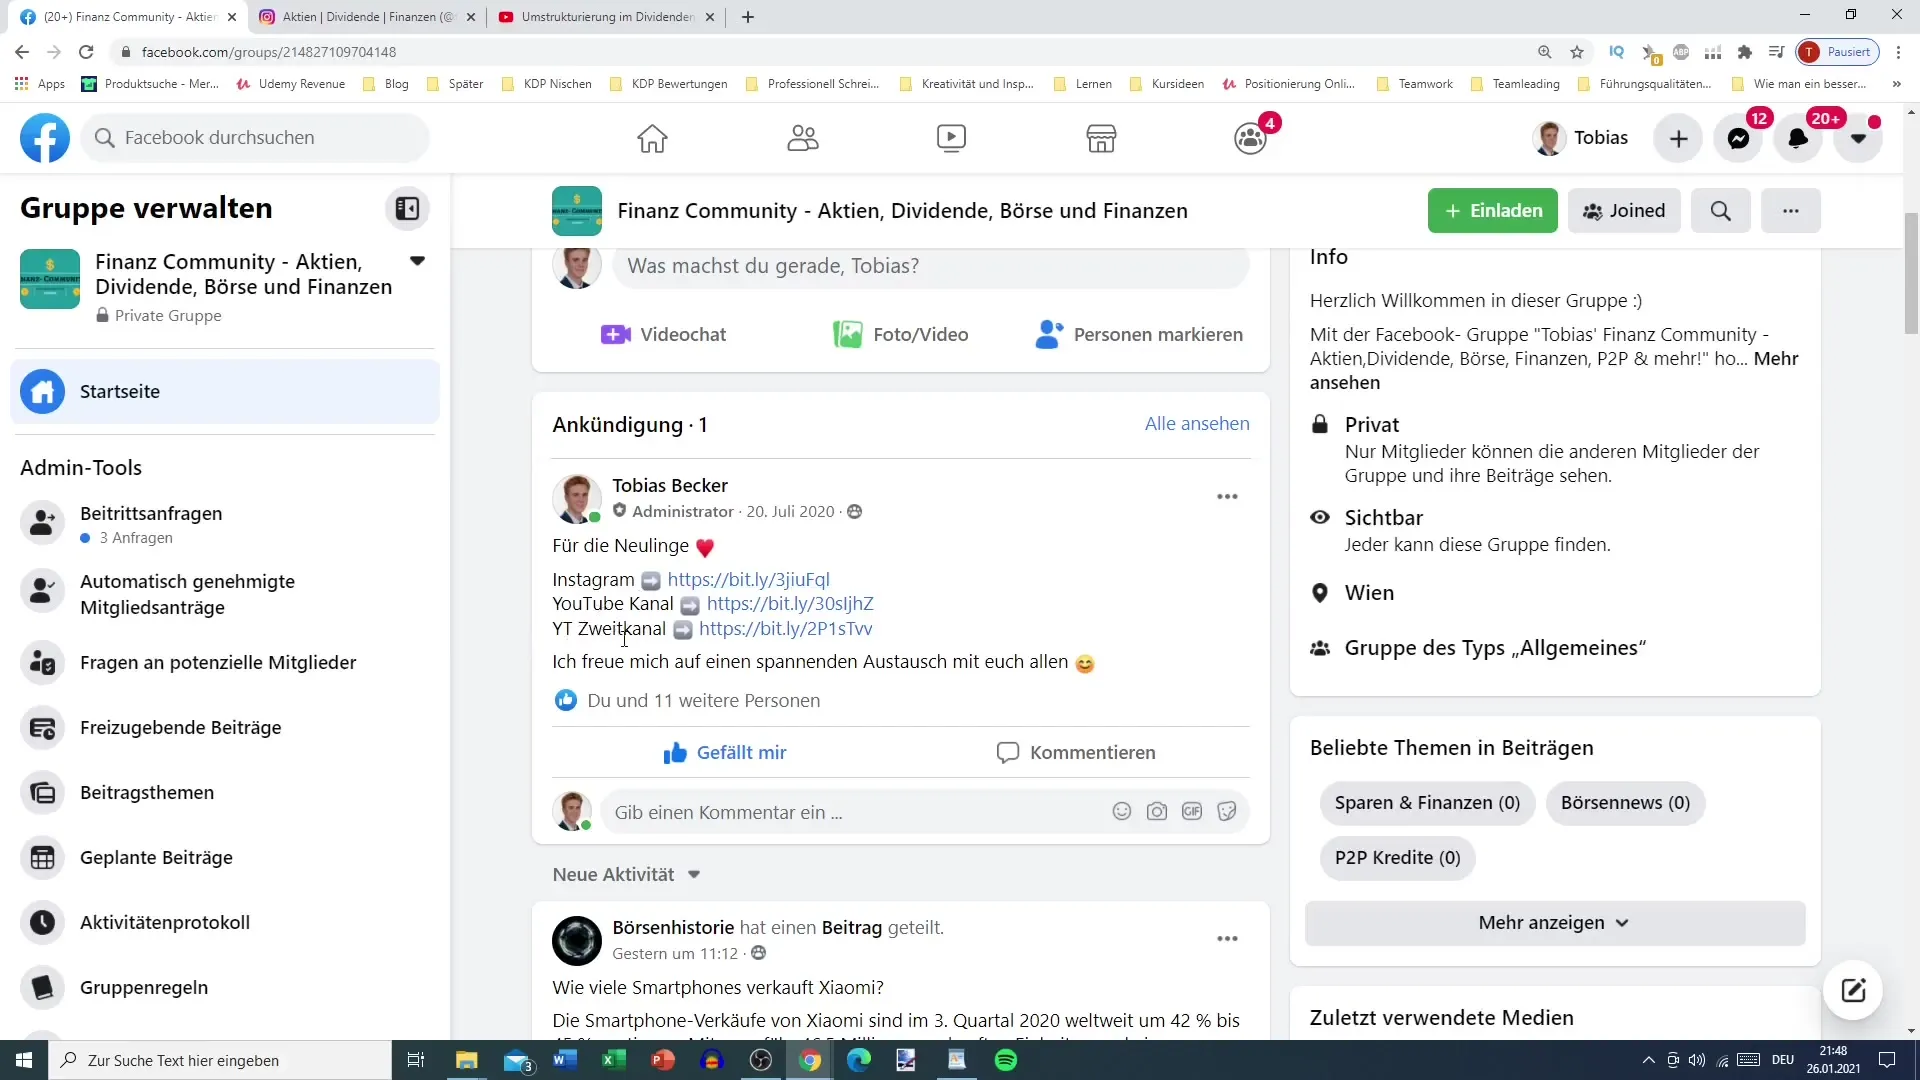
Task: Open the Joined membership dropdown
Action: [x=1624, y=211]
